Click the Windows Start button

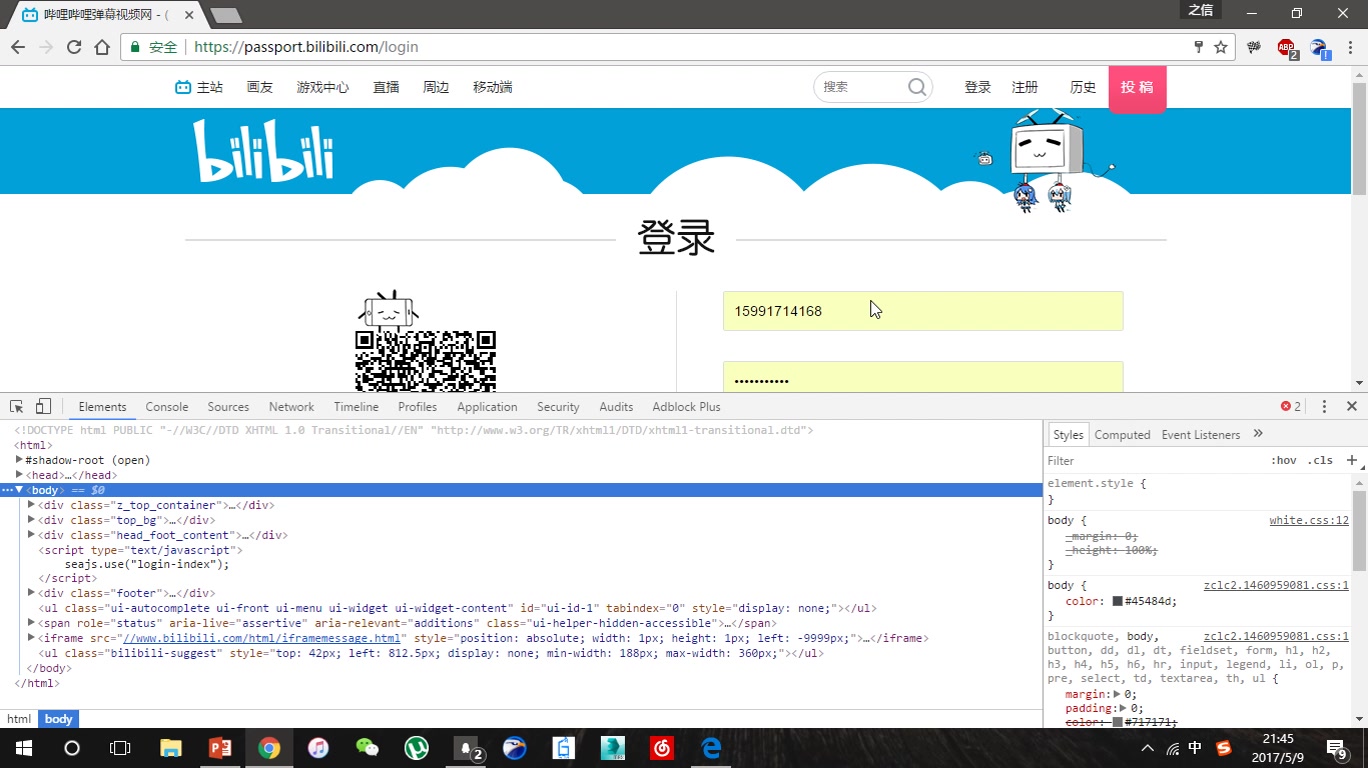(x=23, y=748)
